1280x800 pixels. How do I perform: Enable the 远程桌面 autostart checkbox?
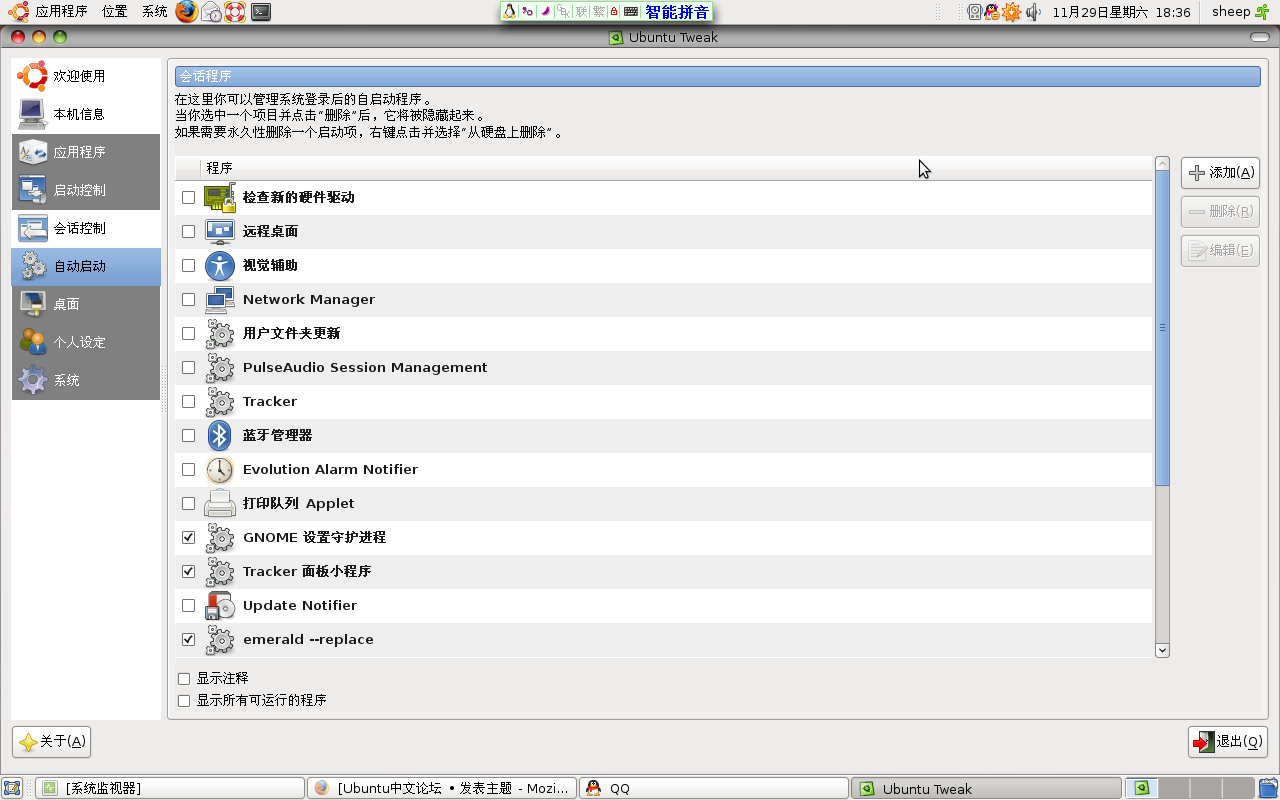pos(188,231)
